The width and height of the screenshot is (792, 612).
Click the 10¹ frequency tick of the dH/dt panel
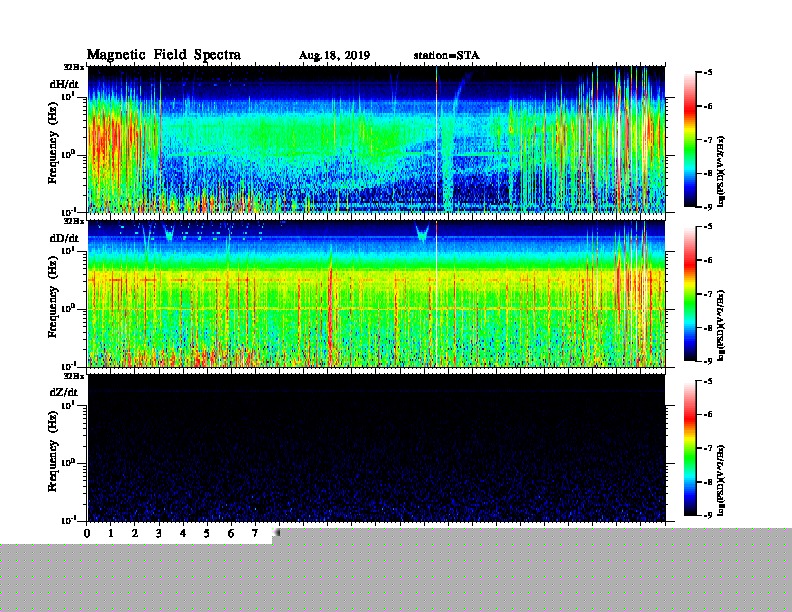(x=69, y=96)
